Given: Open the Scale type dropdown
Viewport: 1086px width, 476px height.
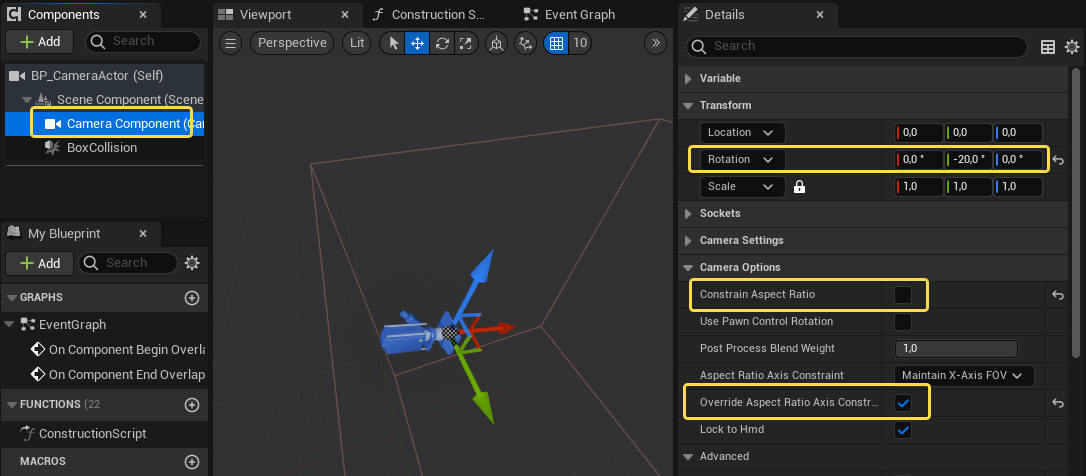Looking at the screenshot, I should pyautogui.click(x=742, y=186).
